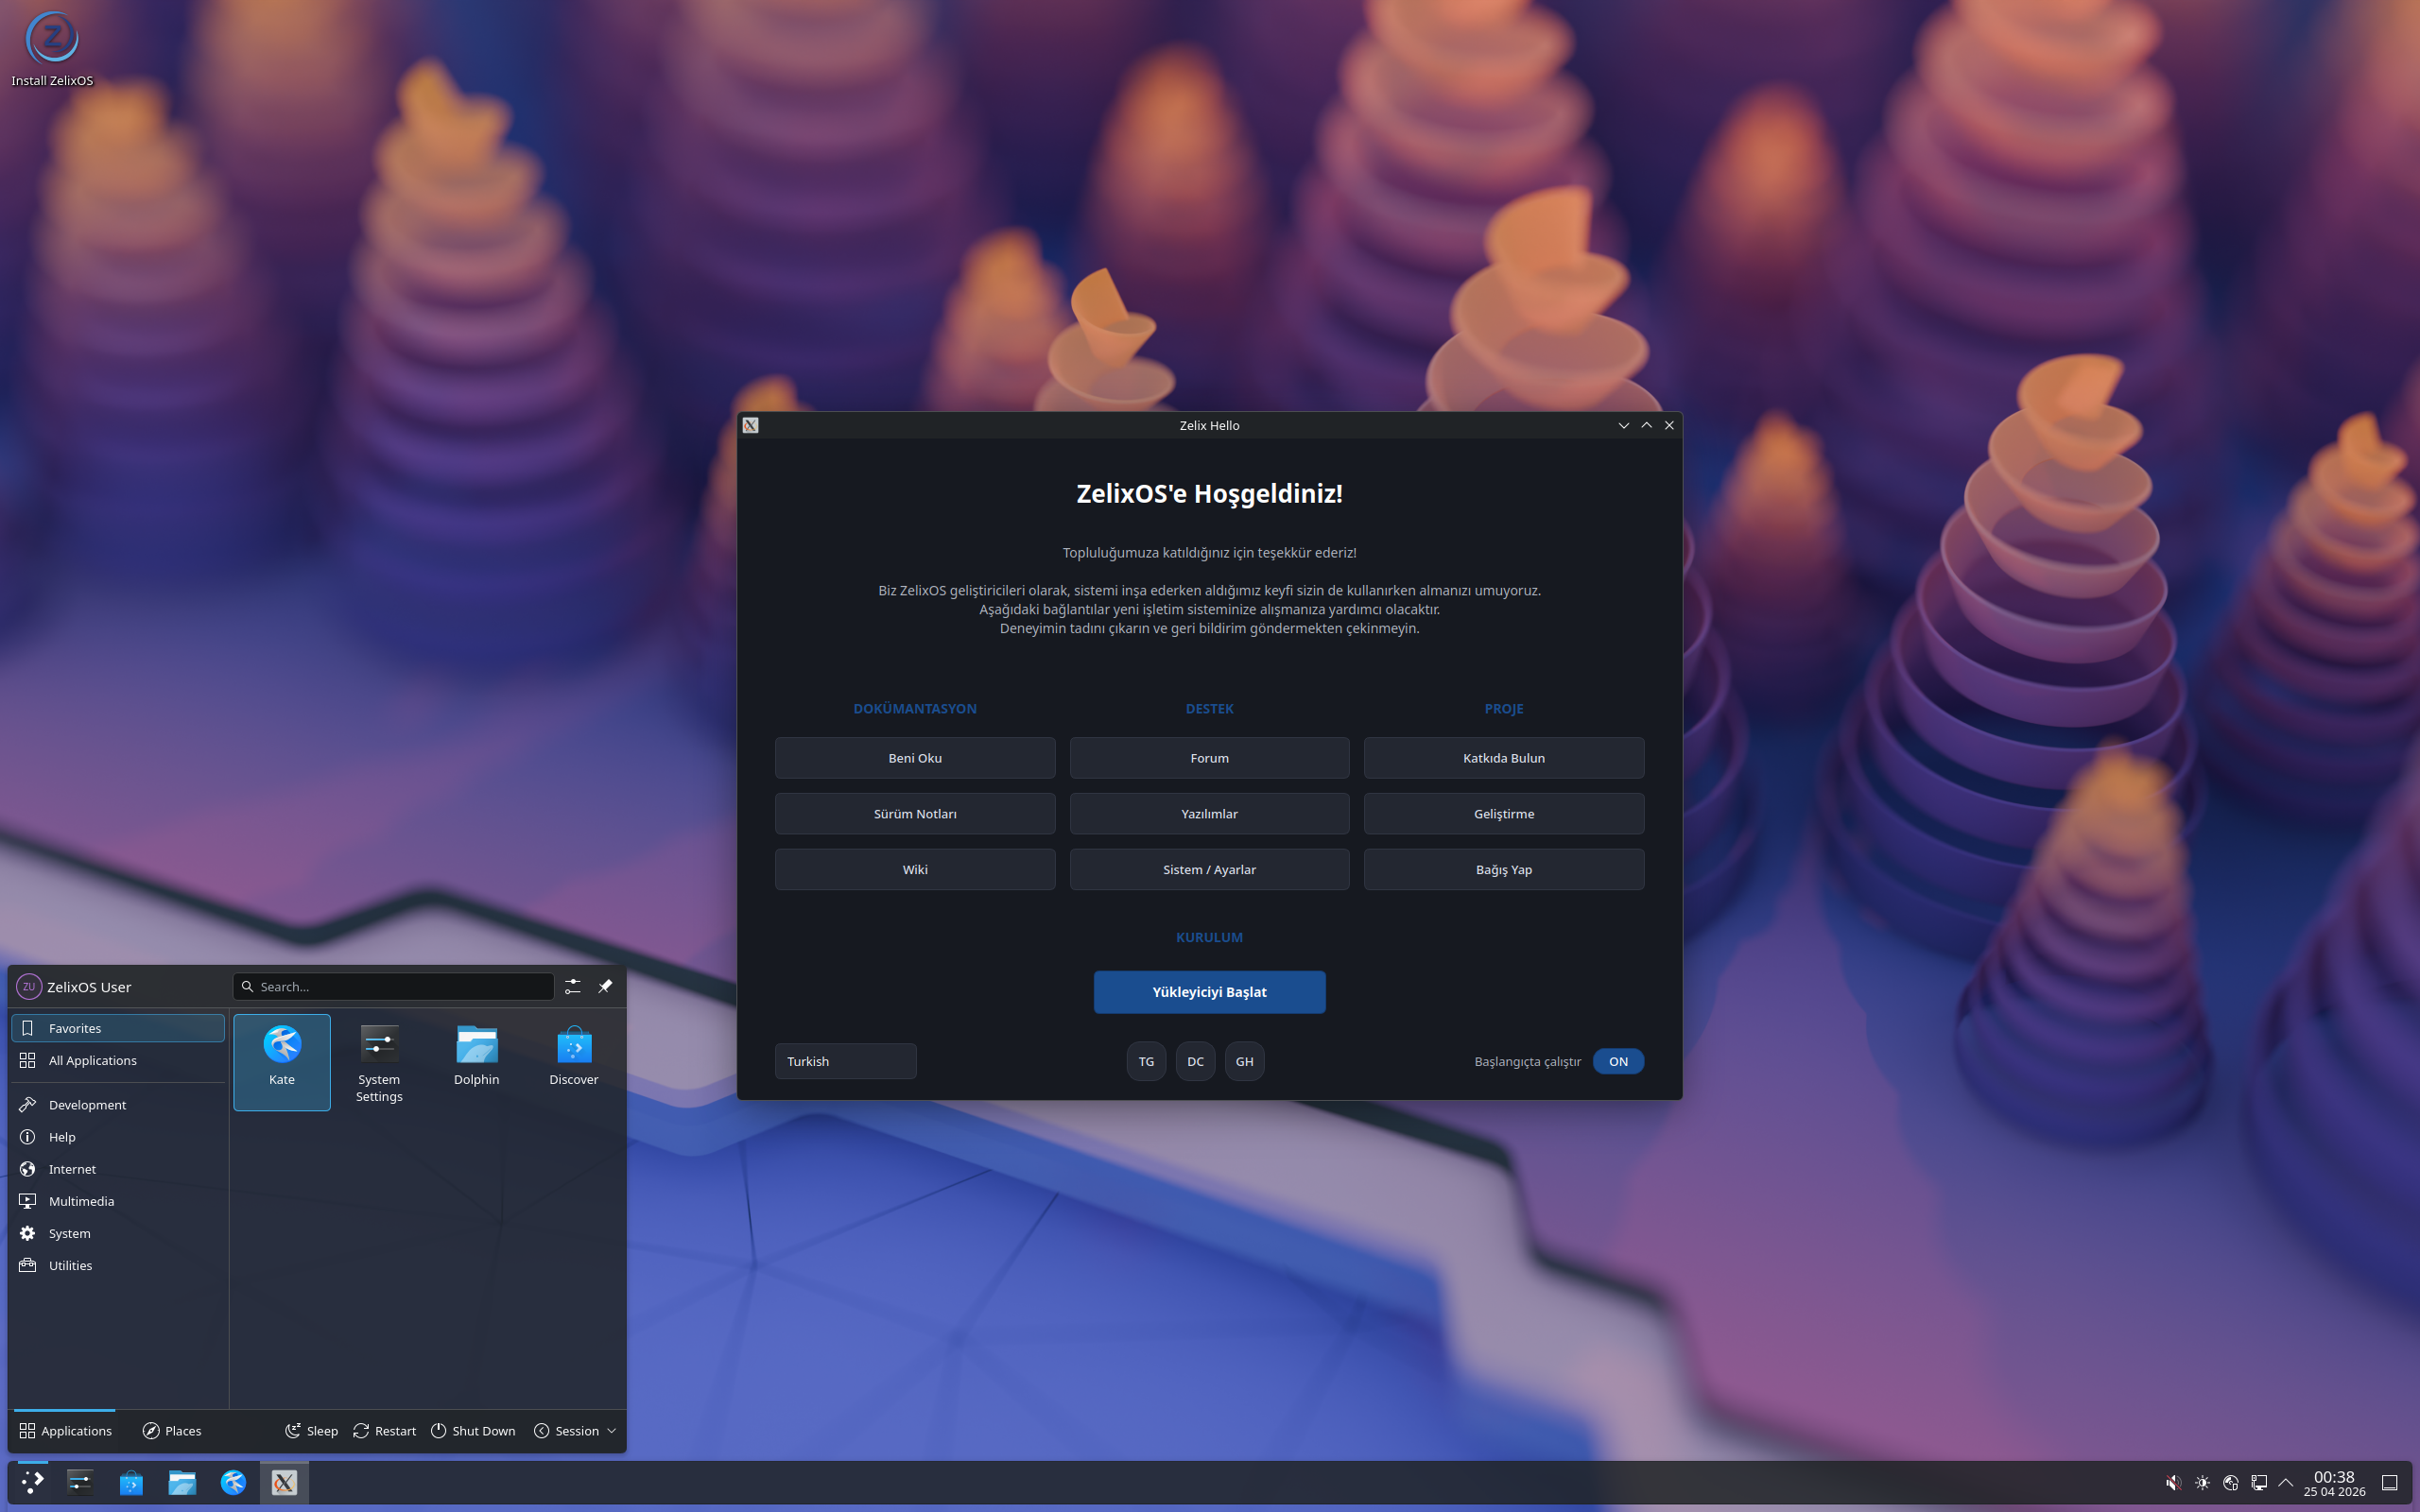Open Kate icon on taskbar
The width and height of the screenshot is (2420, 1512).
233,1482
